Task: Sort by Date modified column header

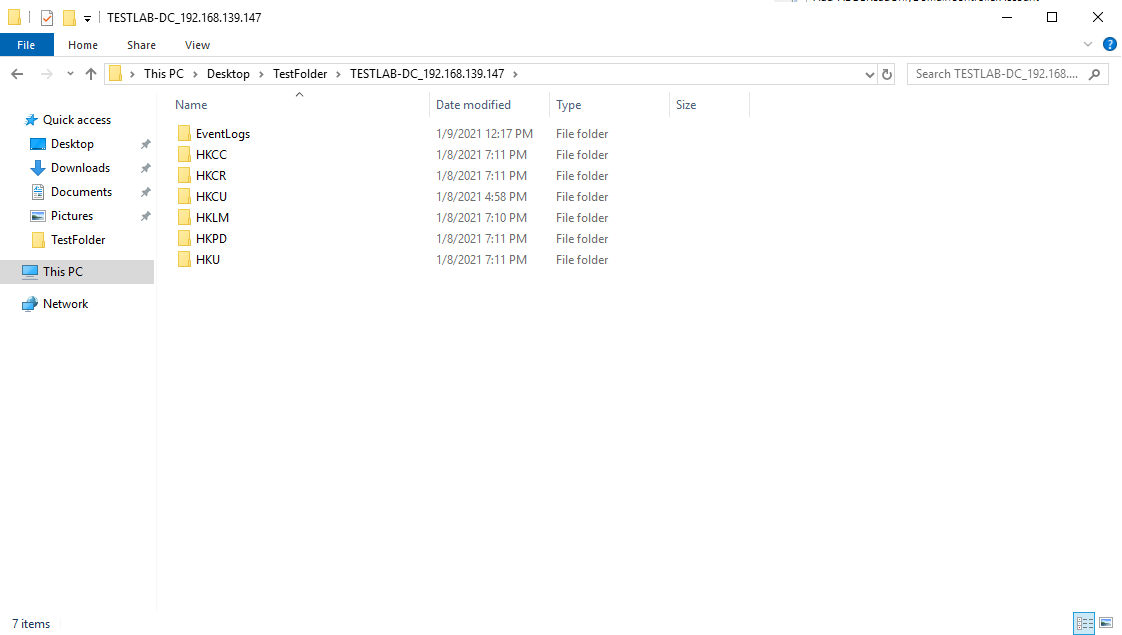Action: (x=473, y=105)
